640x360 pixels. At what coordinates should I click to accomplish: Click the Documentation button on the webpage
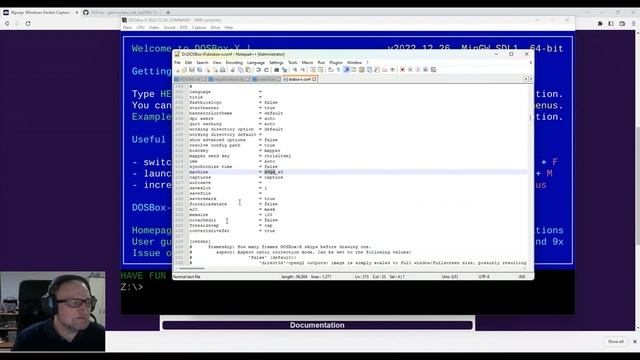(x=317, y=325)
